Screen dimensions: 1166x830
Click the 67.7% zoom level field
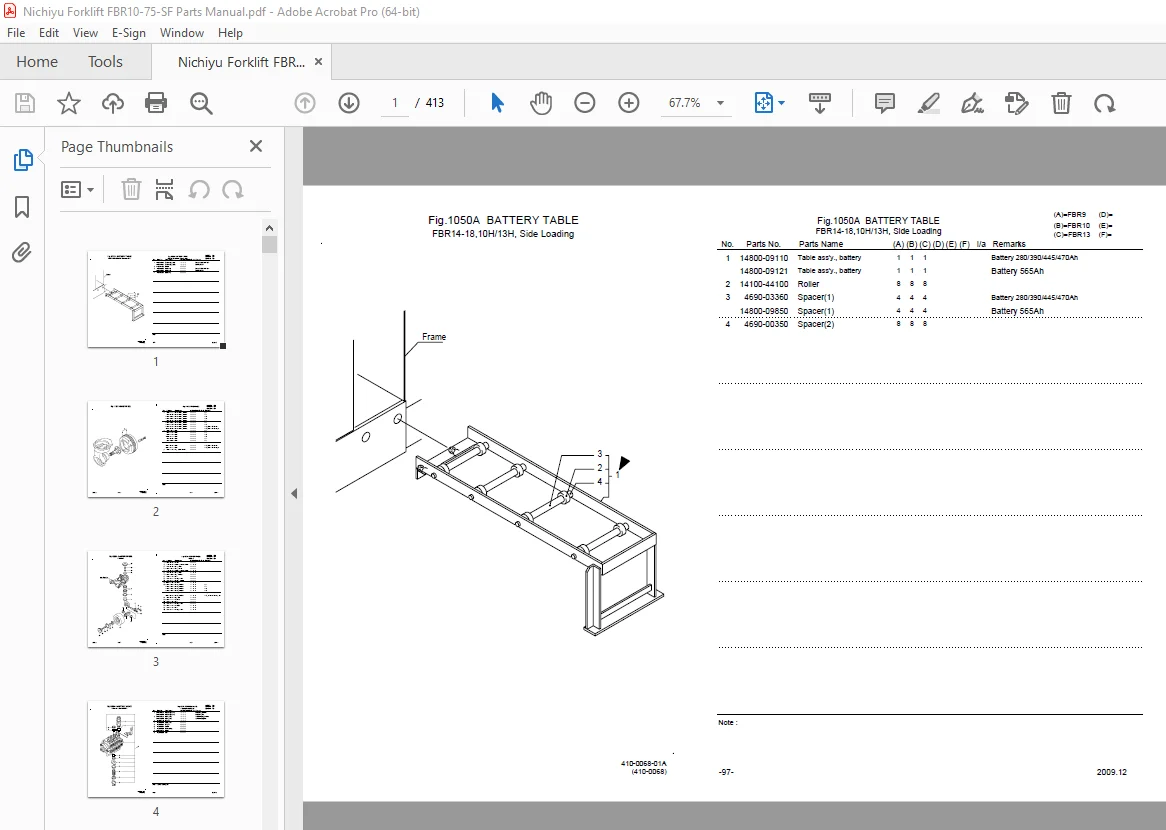point(684,103)
